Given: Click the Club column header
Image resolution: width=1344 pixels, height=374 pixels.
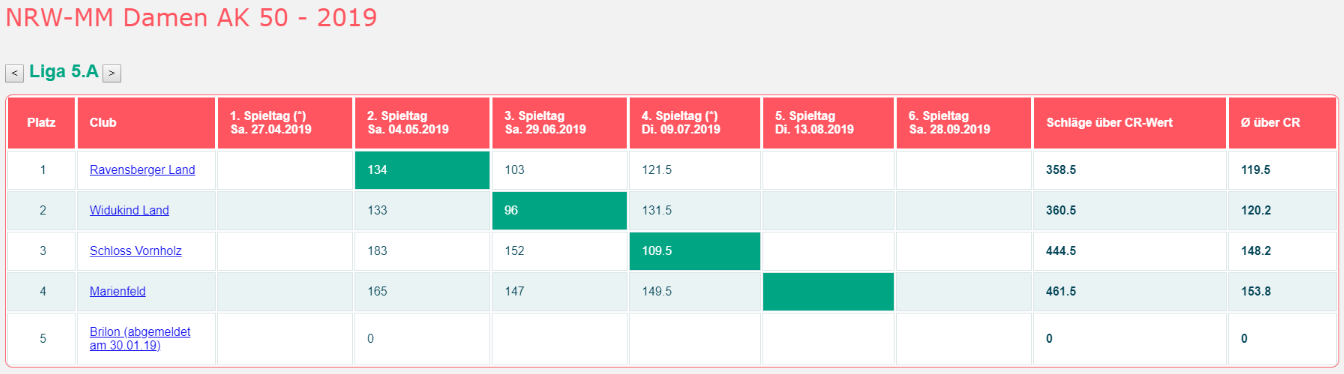Looking at the screenshot, I should (146, 123).
